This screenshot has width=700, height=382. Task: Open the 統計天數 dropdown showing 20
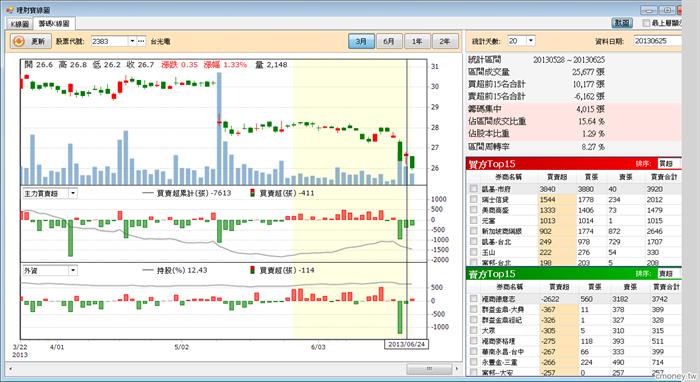pos(530,41)
